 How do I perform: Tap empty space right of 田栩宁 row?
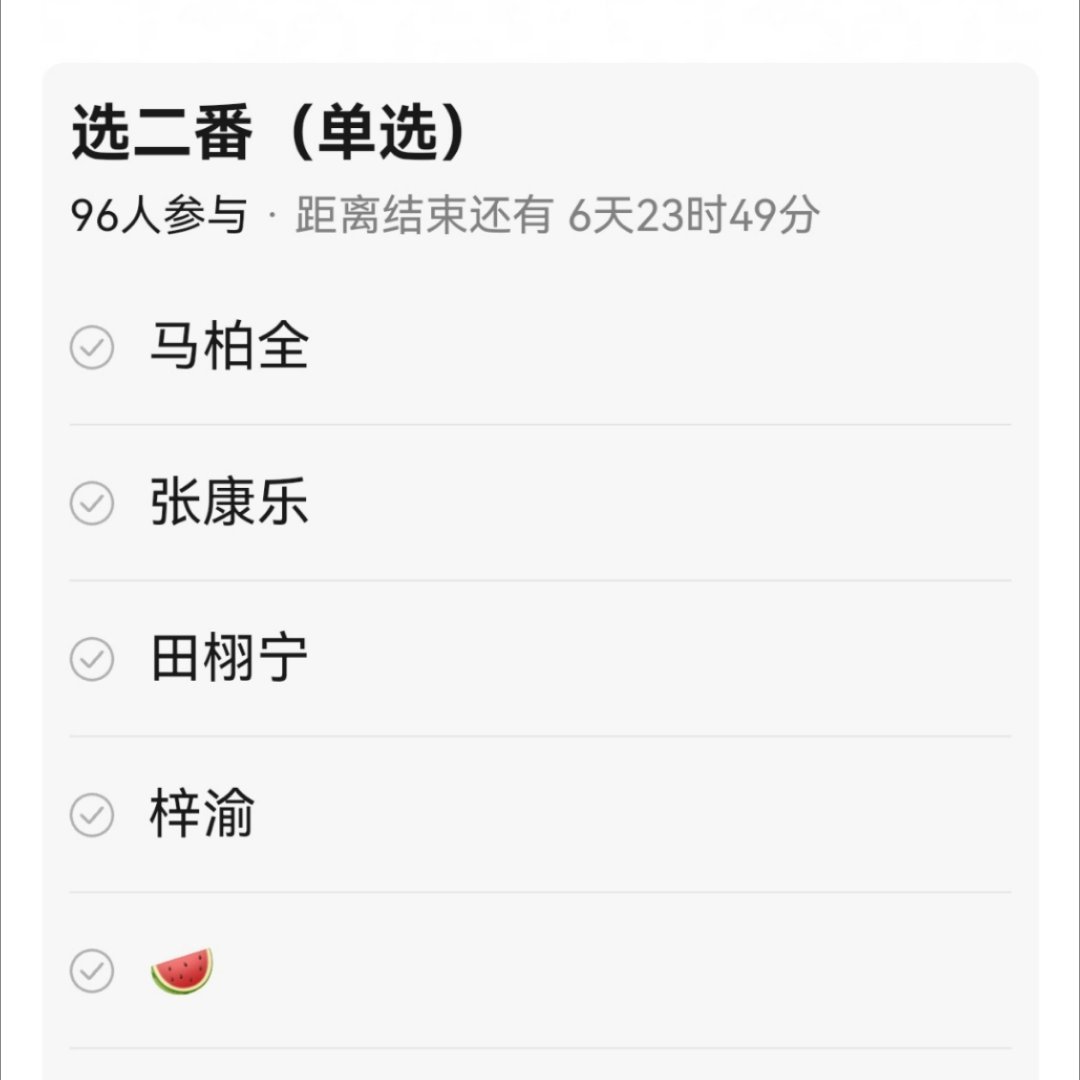click(x=660, y=659)
